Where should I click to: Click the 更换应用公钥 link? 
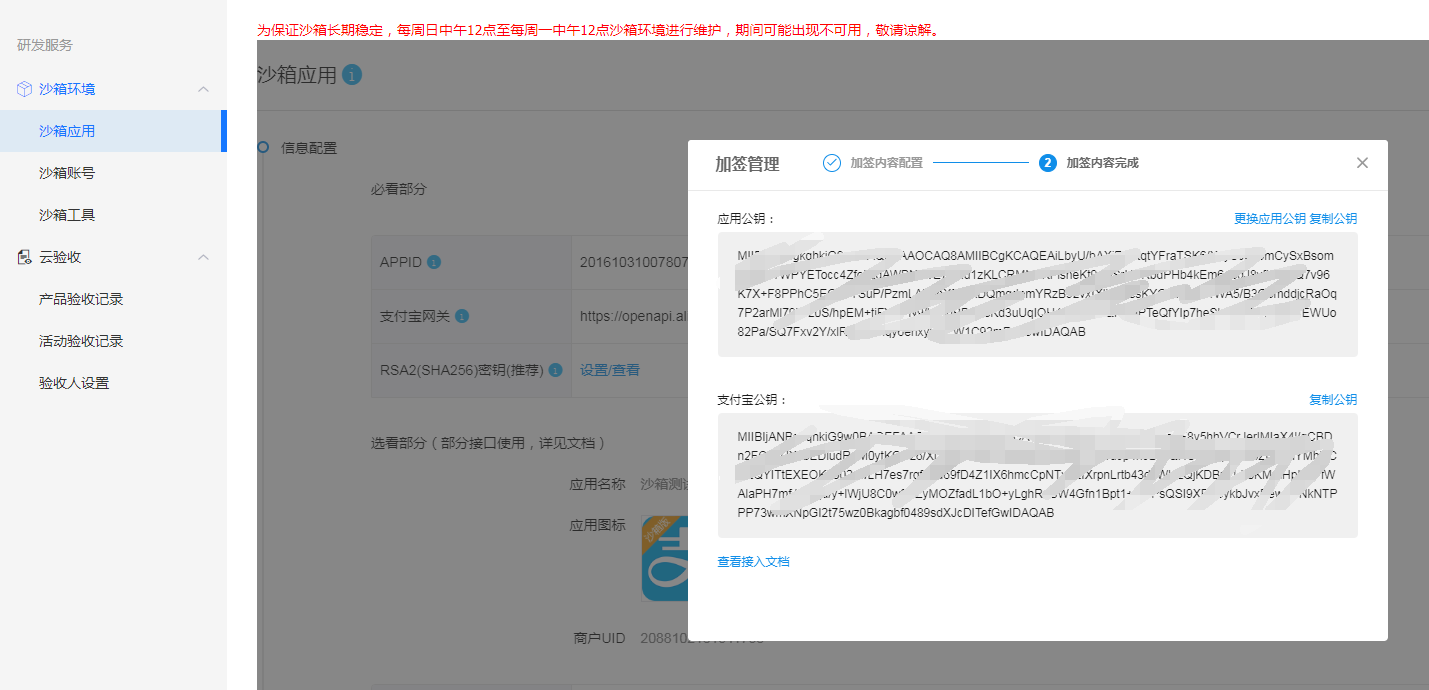(1270, 218)
